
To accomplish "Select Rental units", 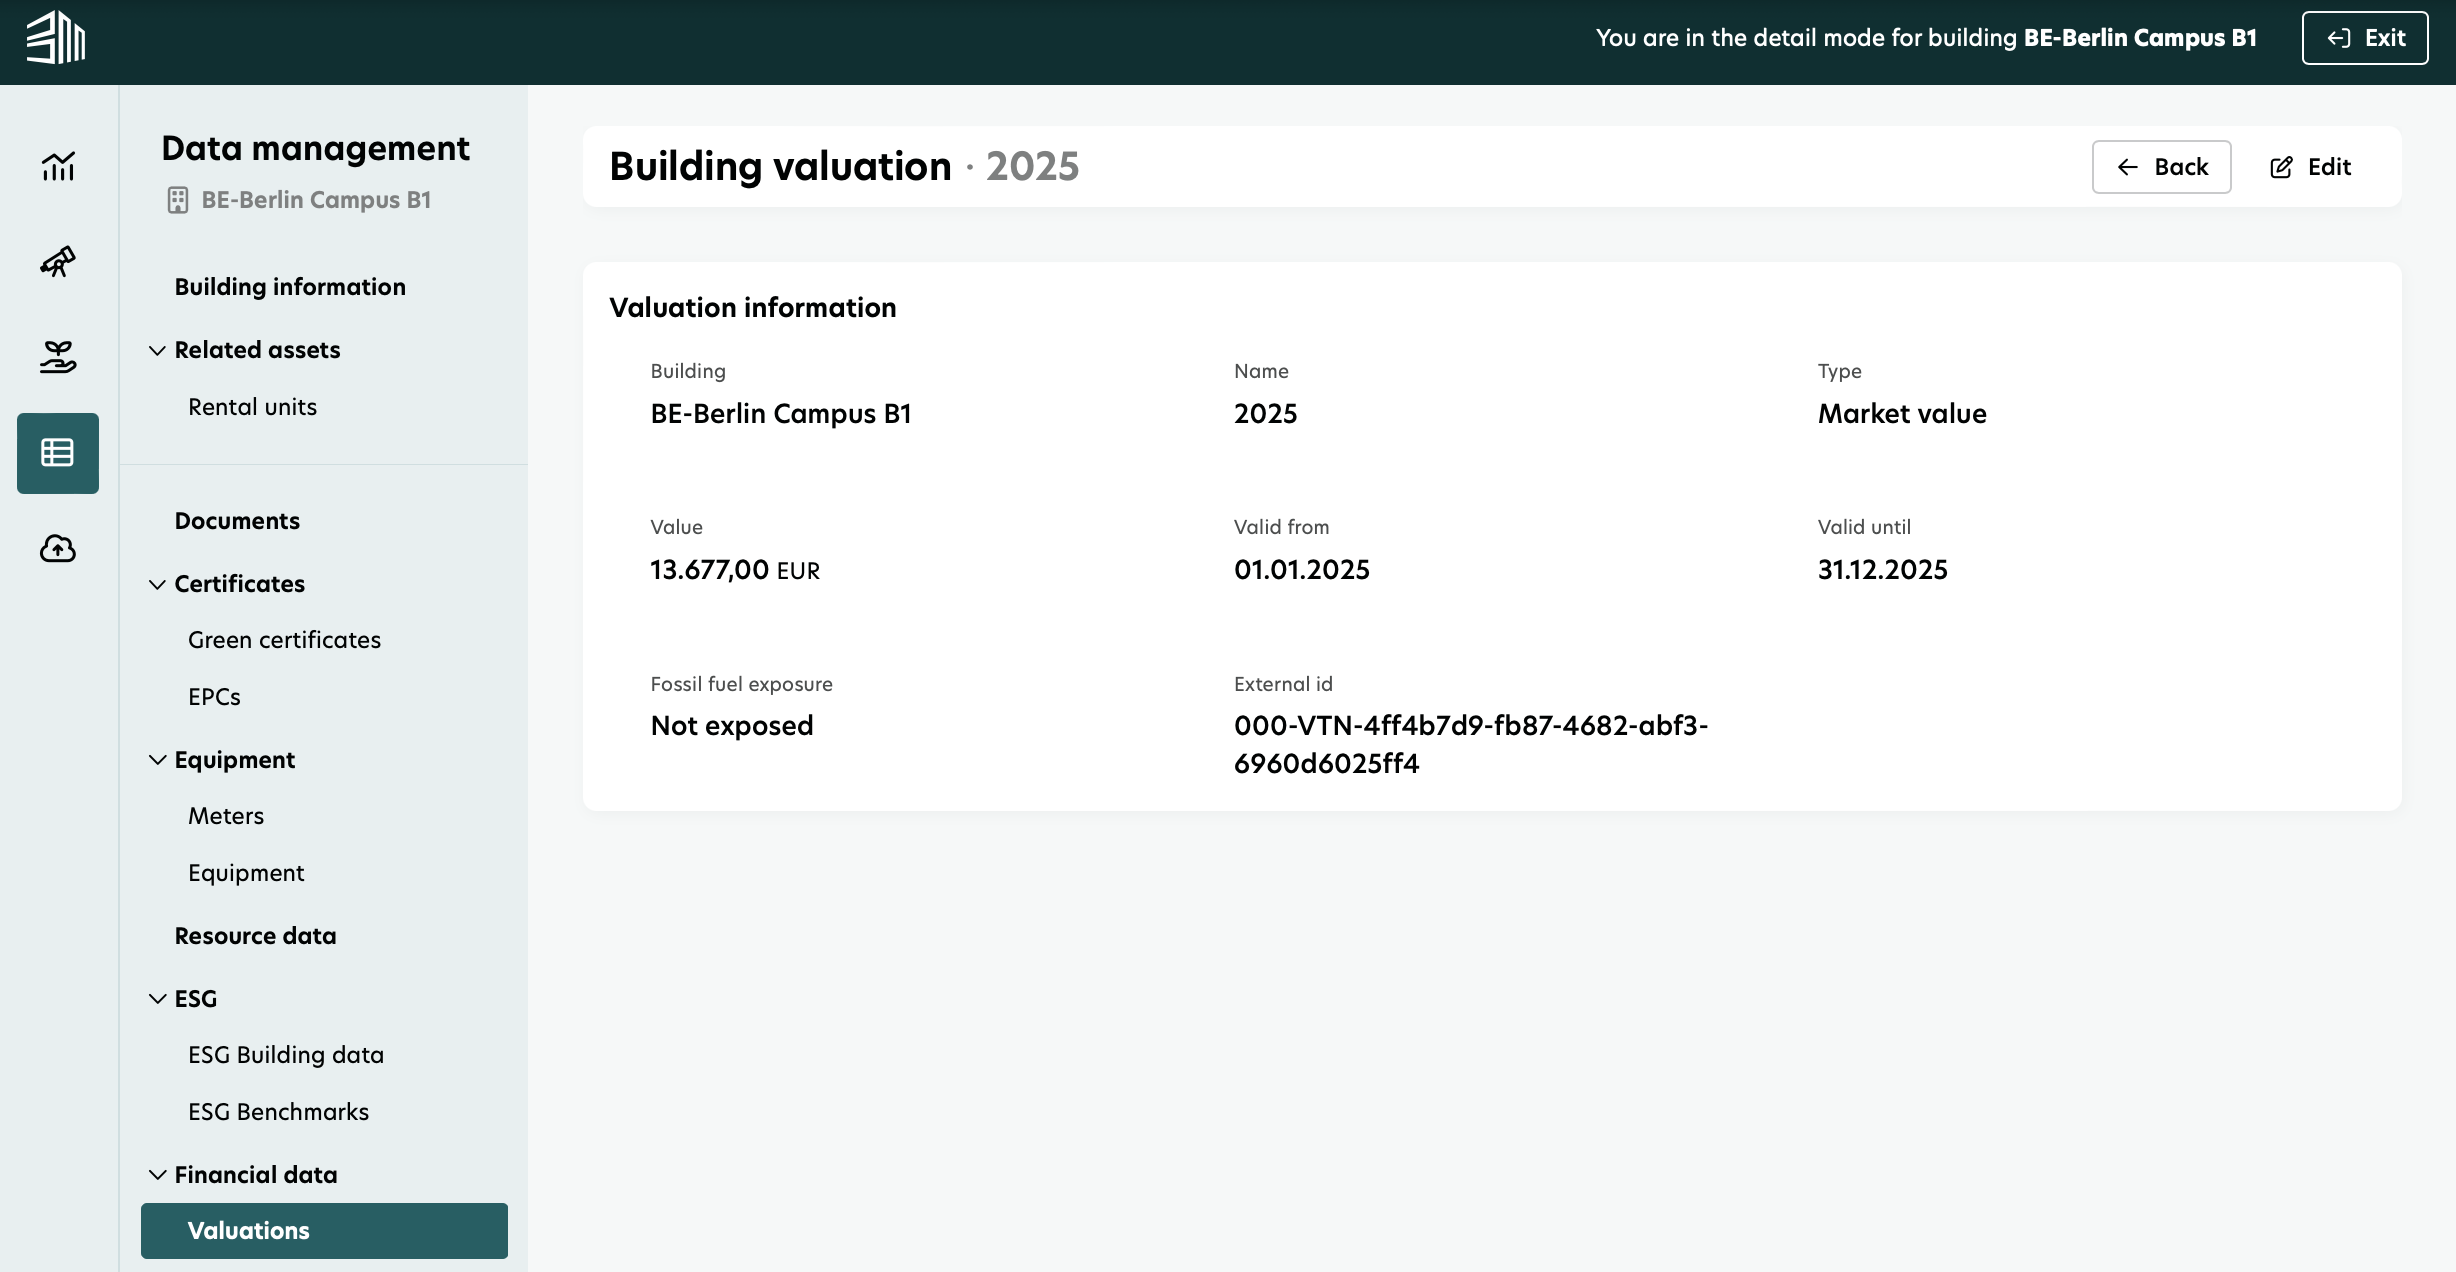I will pyautogui.click(x=252, y=406).
